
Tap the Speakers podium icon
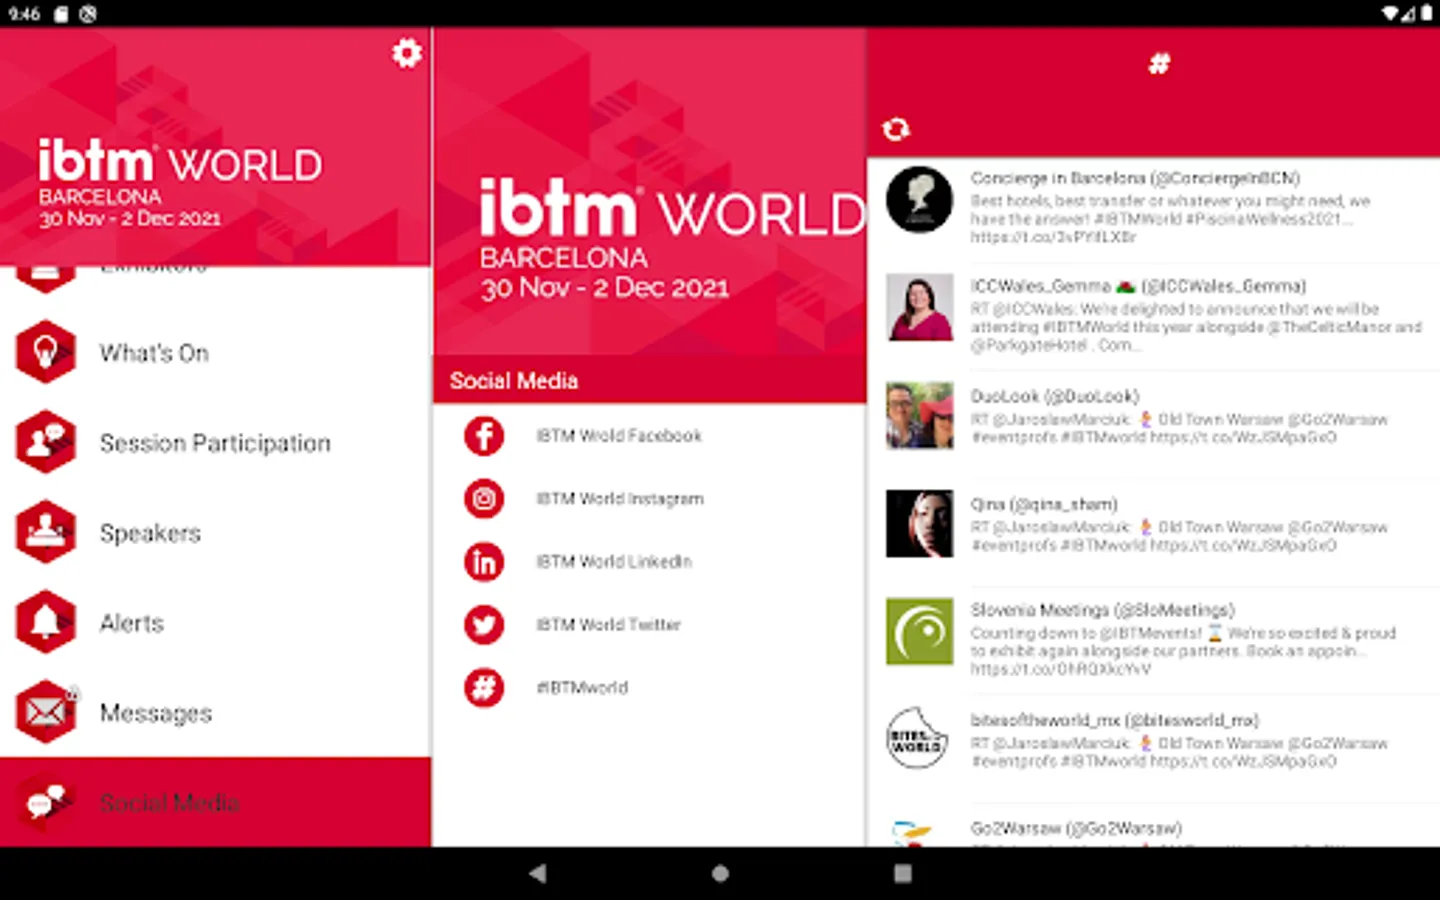(x=45, y=532)
